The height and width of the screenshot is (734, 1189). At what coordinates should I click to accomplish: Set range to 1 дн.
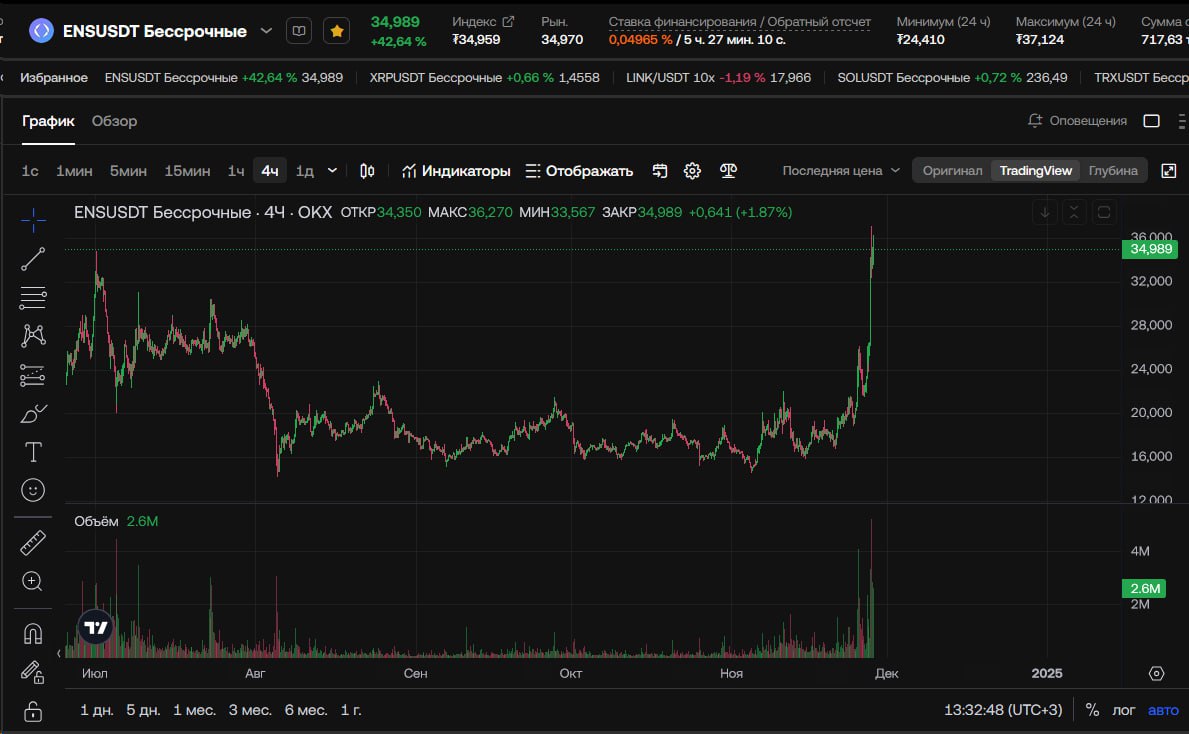click(x=96, y=710)
